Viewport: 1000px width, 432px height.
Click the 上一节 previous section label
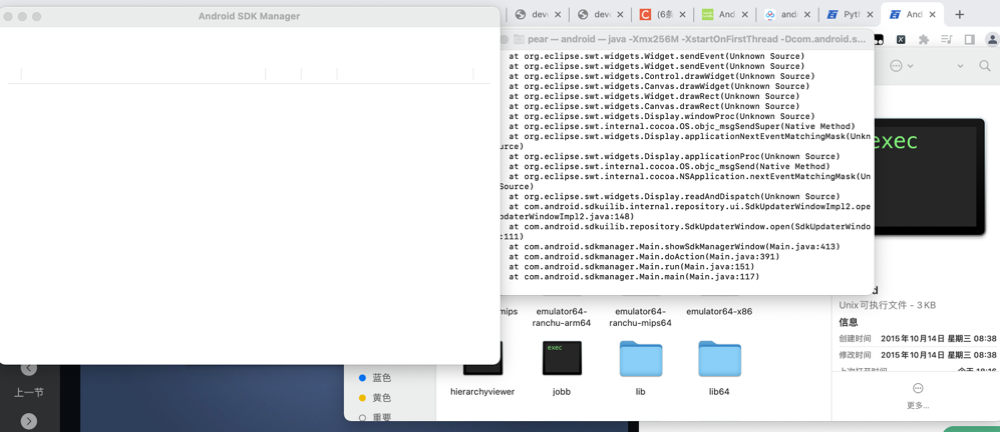click(29, 392)
